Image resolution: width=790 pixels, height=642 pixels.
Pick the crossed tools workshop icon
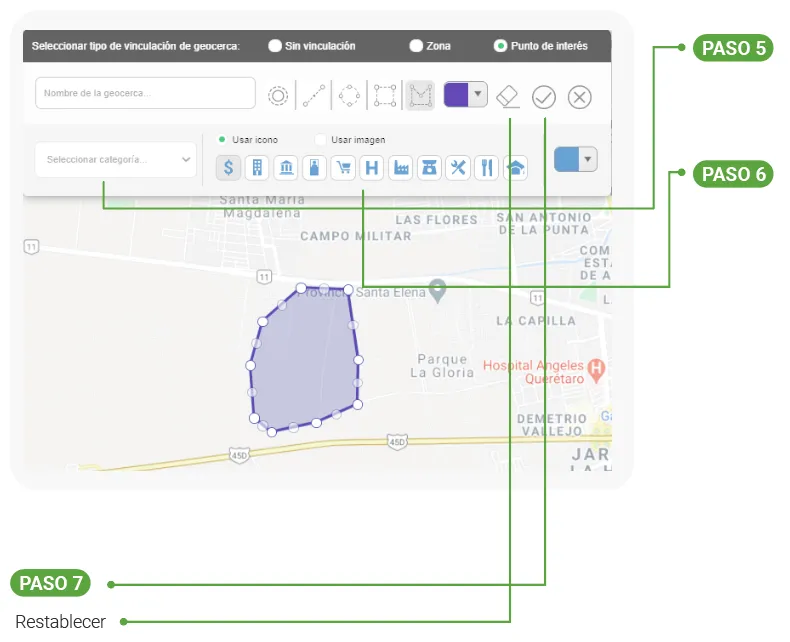[x=458, y=167]
